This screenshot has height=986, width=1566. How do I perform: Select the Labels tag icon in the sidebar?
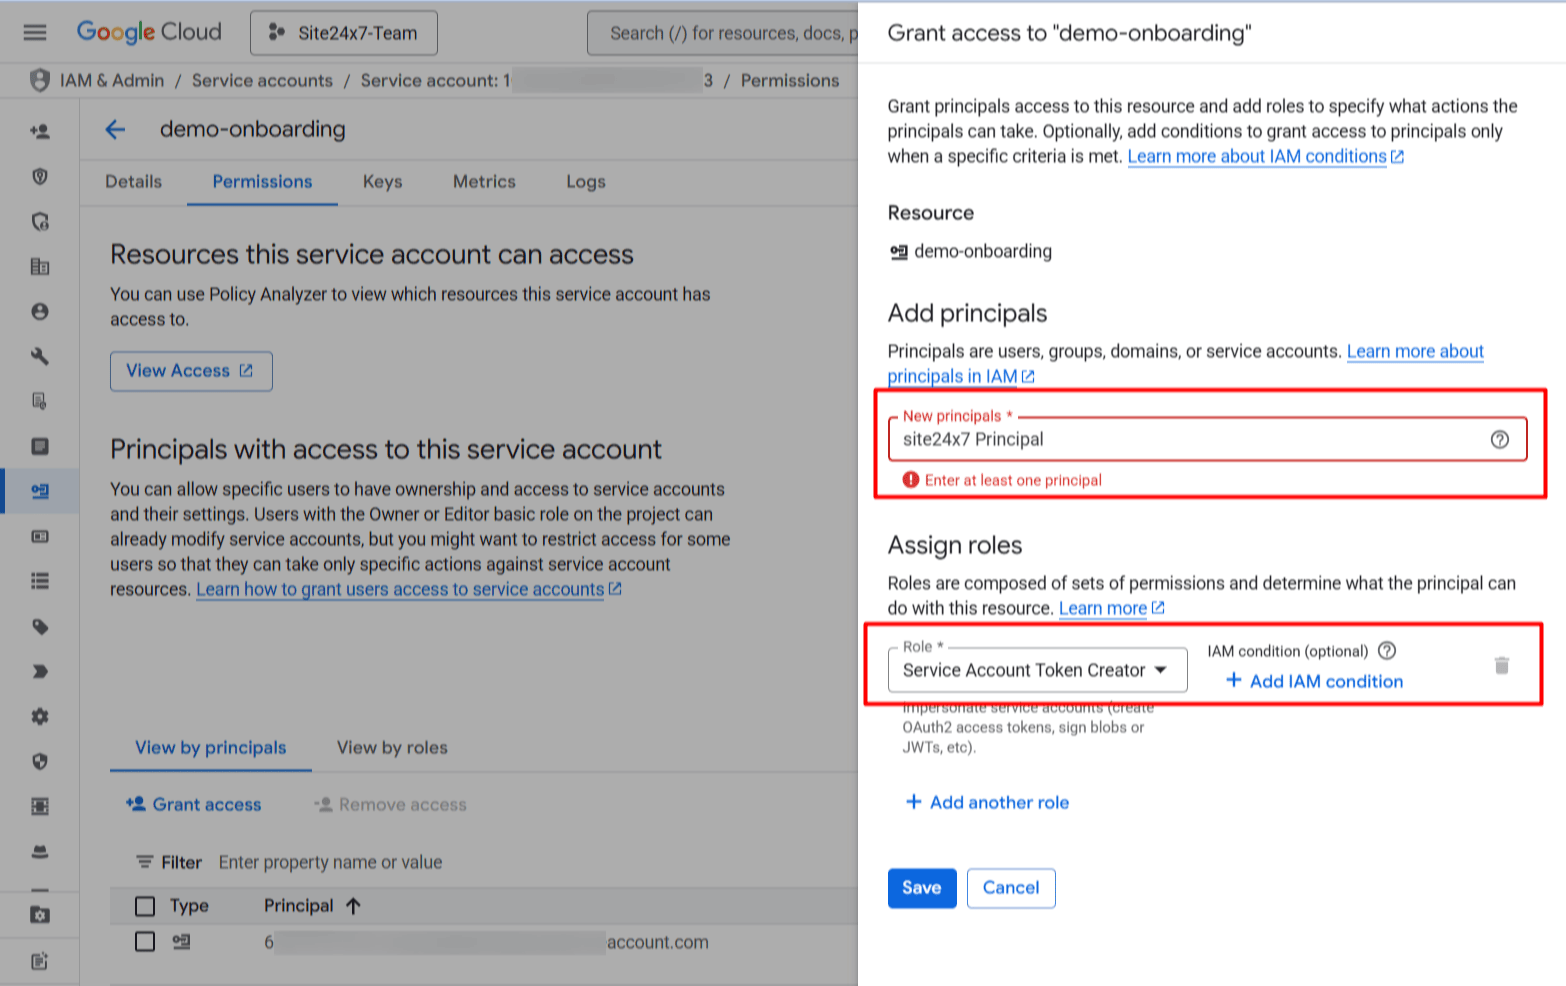(x=40, y=627)
